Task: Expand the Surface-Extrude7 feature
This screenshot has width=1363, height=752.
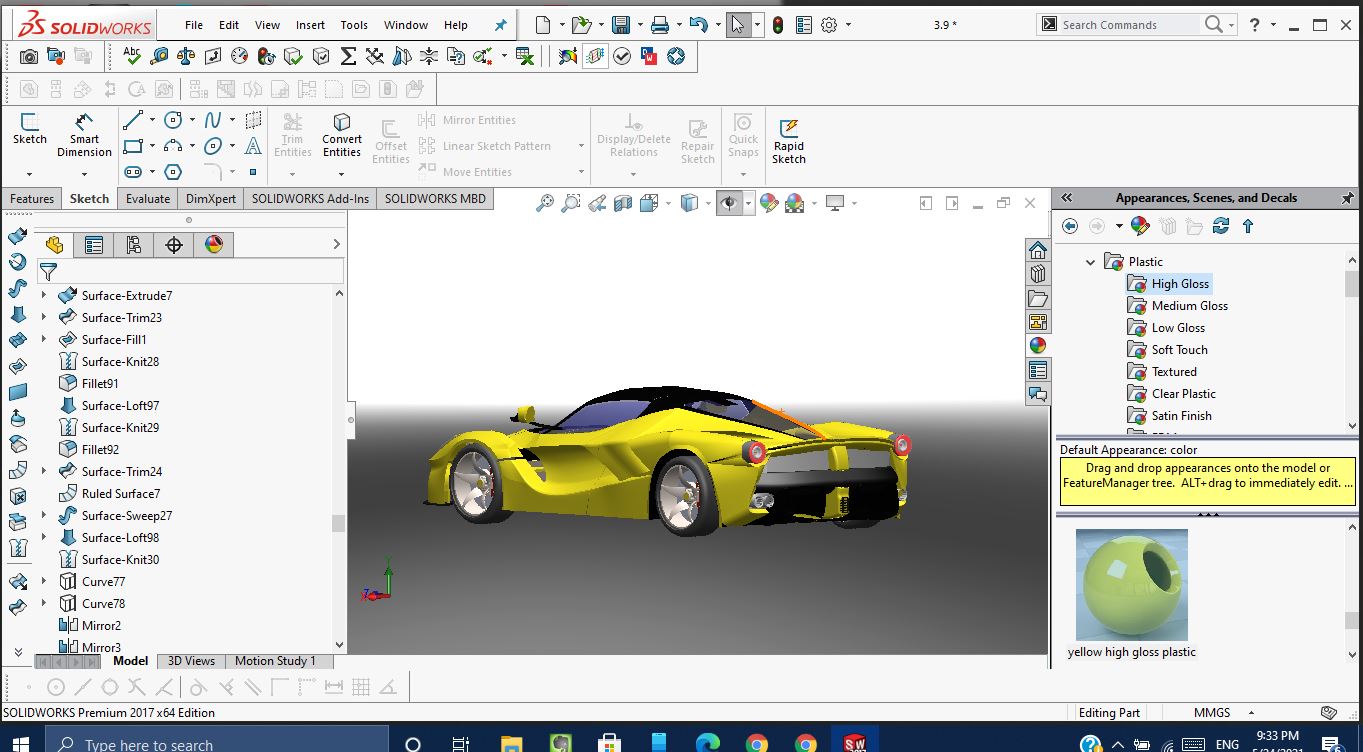Action: pyautogui.click(x=43, y=296)
